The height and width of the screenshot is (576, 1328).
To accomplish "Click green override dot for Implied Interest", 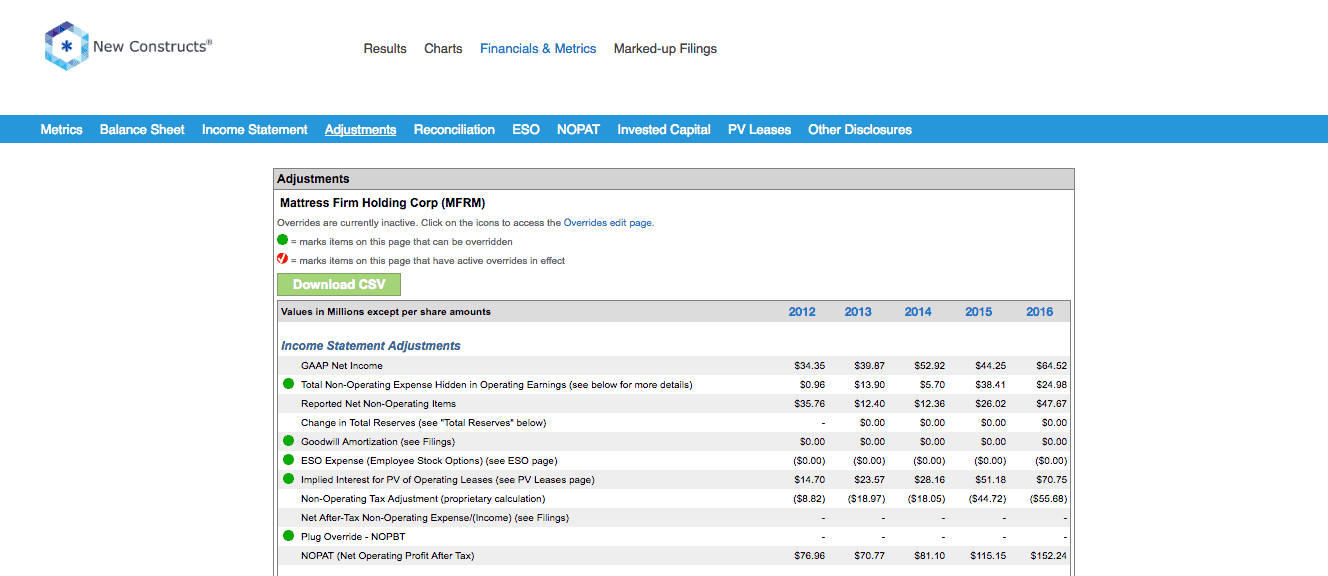I will pos(288,479).
